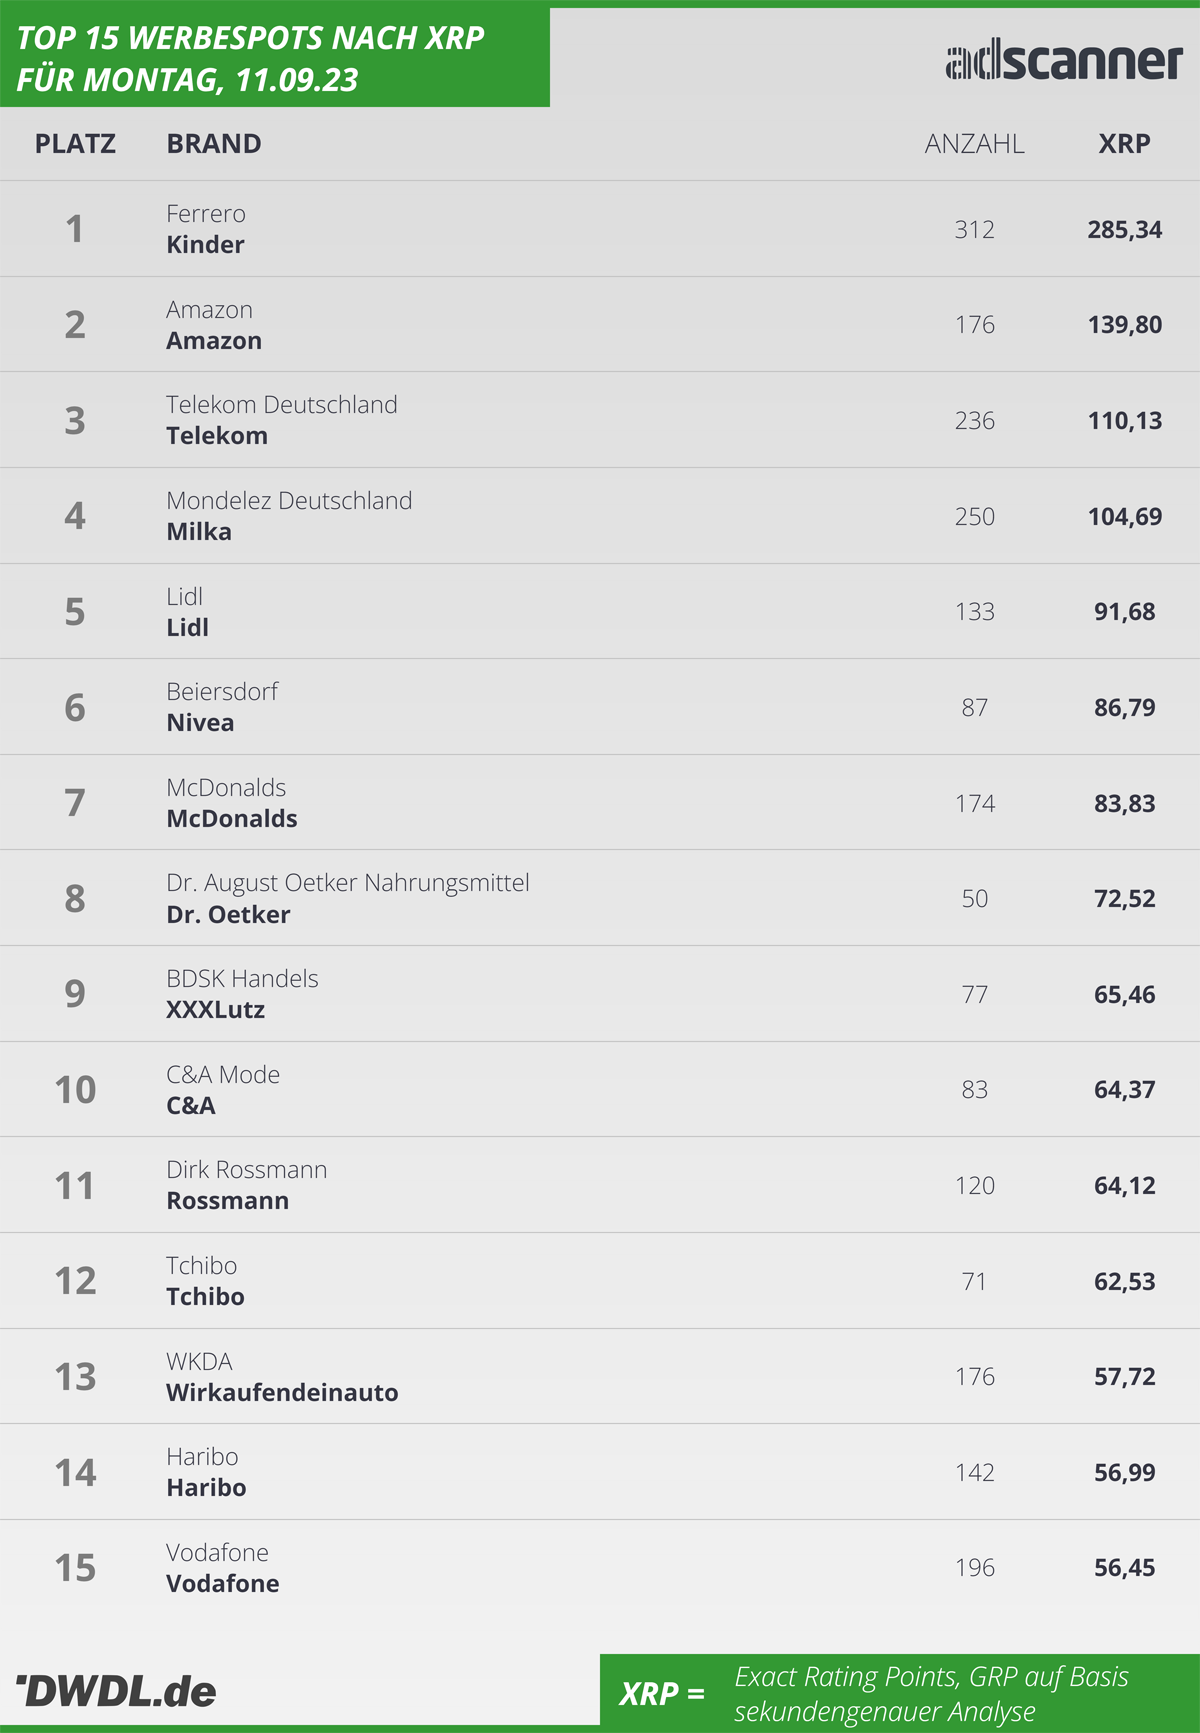Click the McDonalds row
The width and height of the screenshot is (1200, 1733).
point(600,803)
